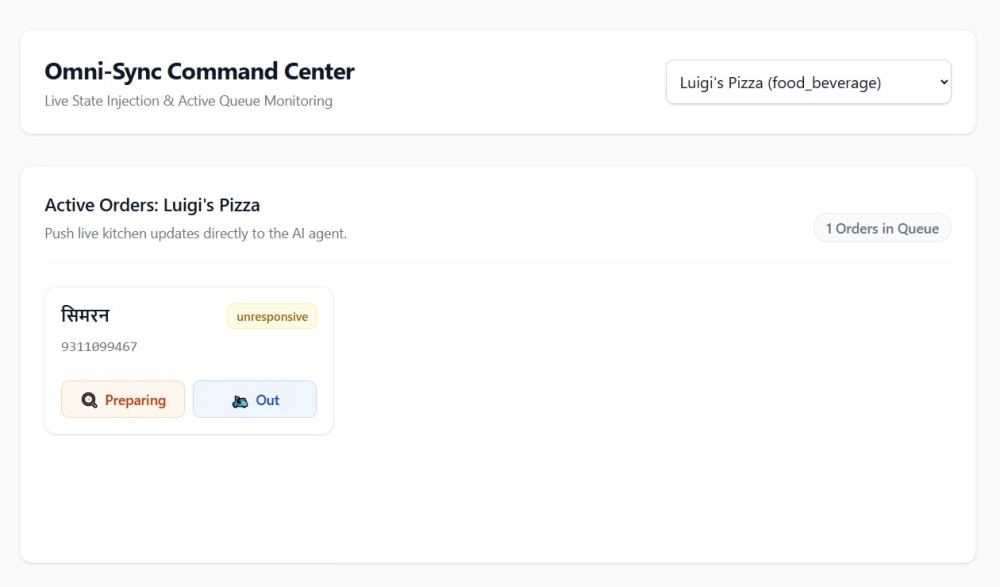Open the Luigi's Pizza business dropdown

[x=809, y=82]
